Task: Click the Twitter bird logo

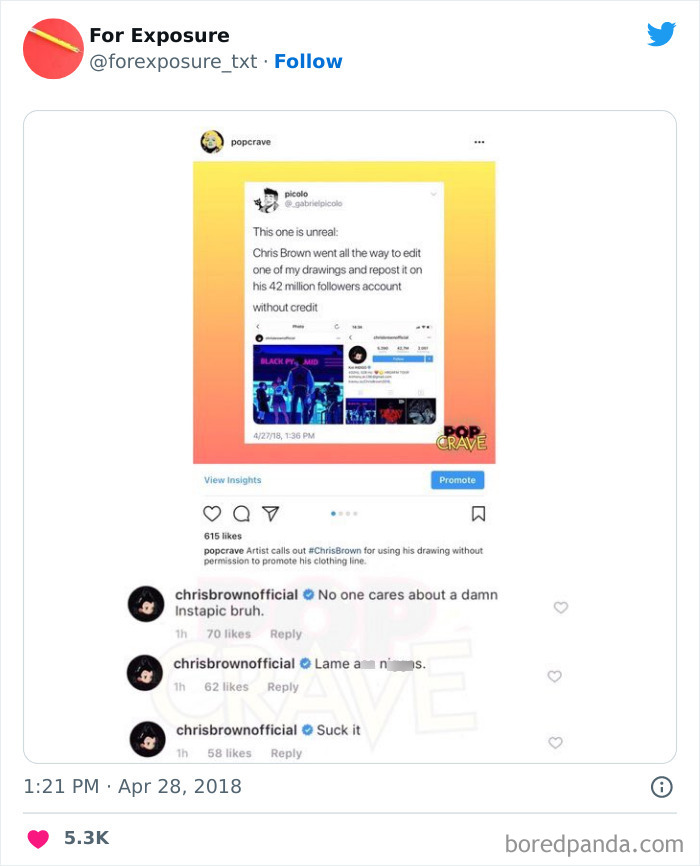Action: coord(661,34)
